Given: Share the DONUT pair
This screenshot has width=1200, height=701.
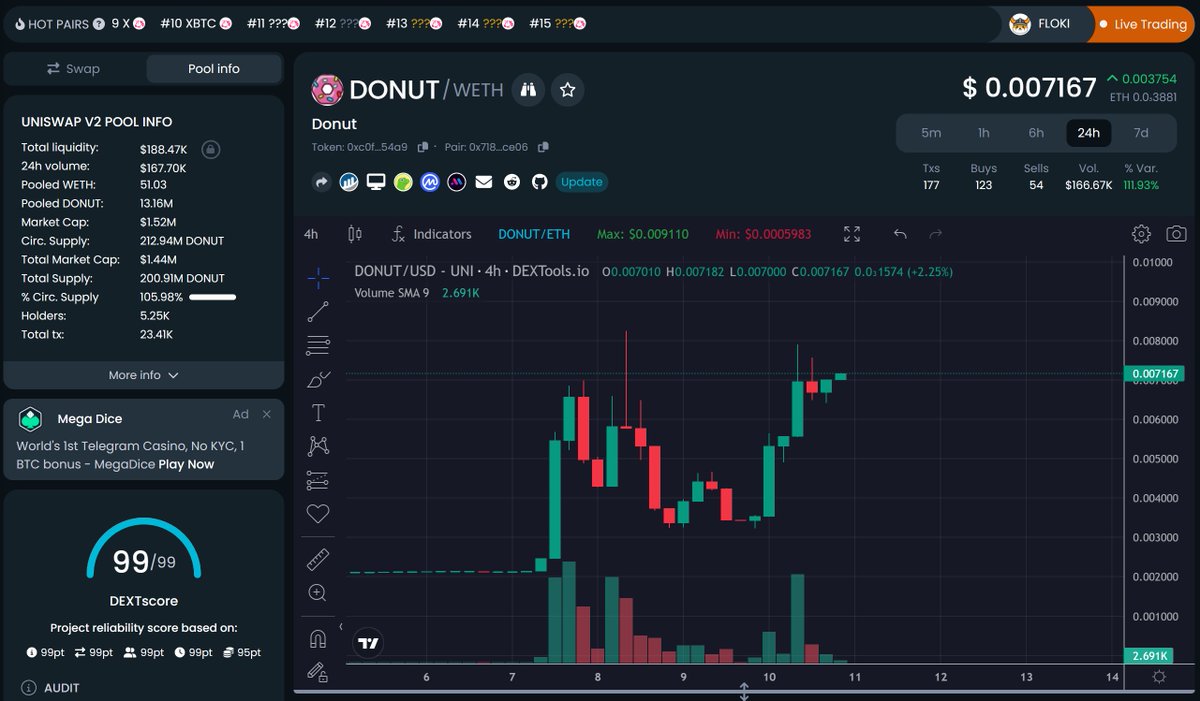Looking at the screenshot, I should [x=322, y=182].
